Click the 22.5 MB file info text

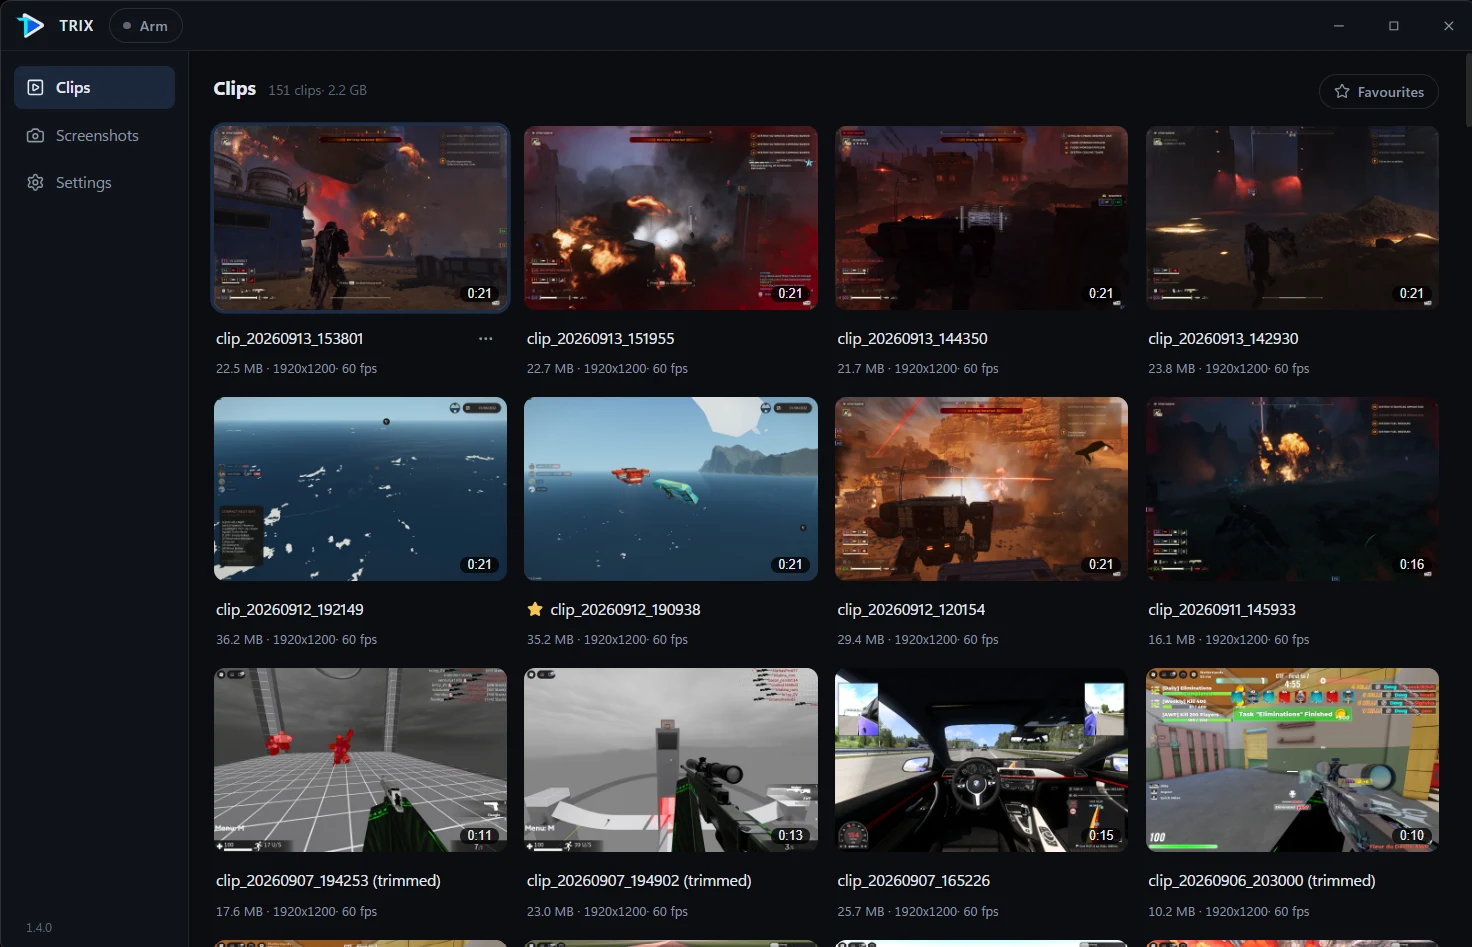pos(296,369)
